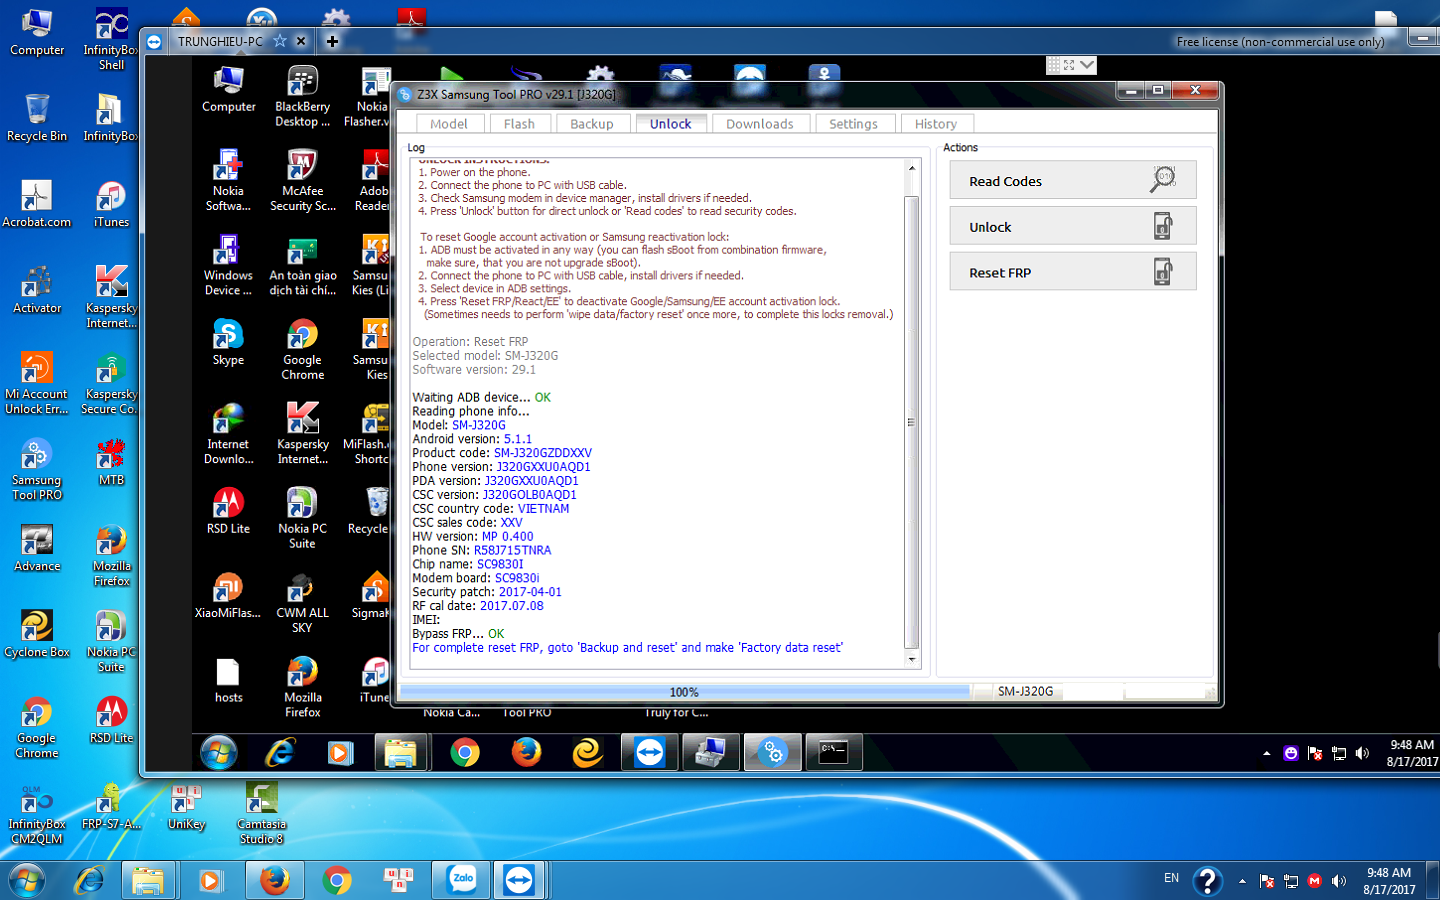The height and width of the screenshot is (900, 1440).
Task: Open the History tab
Action: (x=936, y=124)
